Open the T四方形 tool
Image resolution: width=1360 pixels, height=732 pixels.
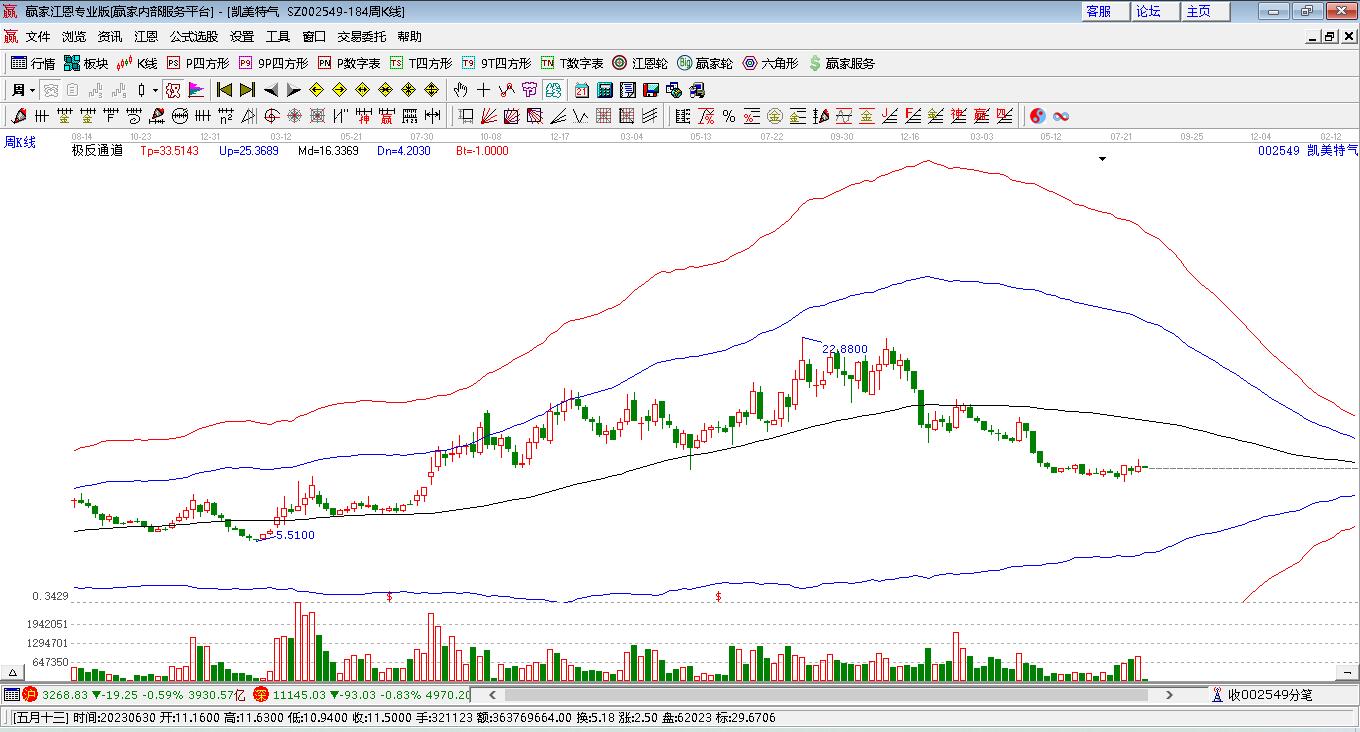coord(421,63)
